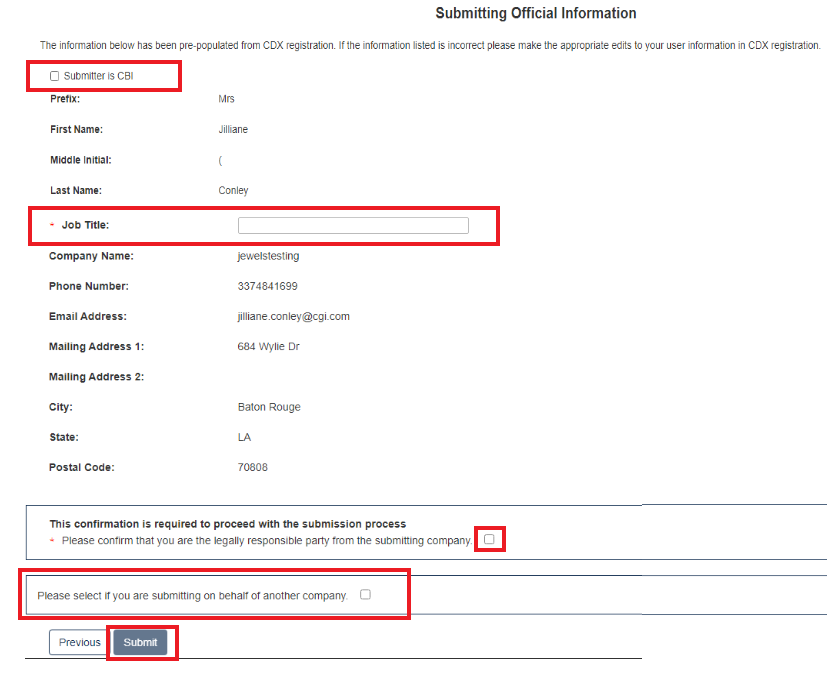
Task: Tick submitting on behalf of another company
Action: [365, 594]
